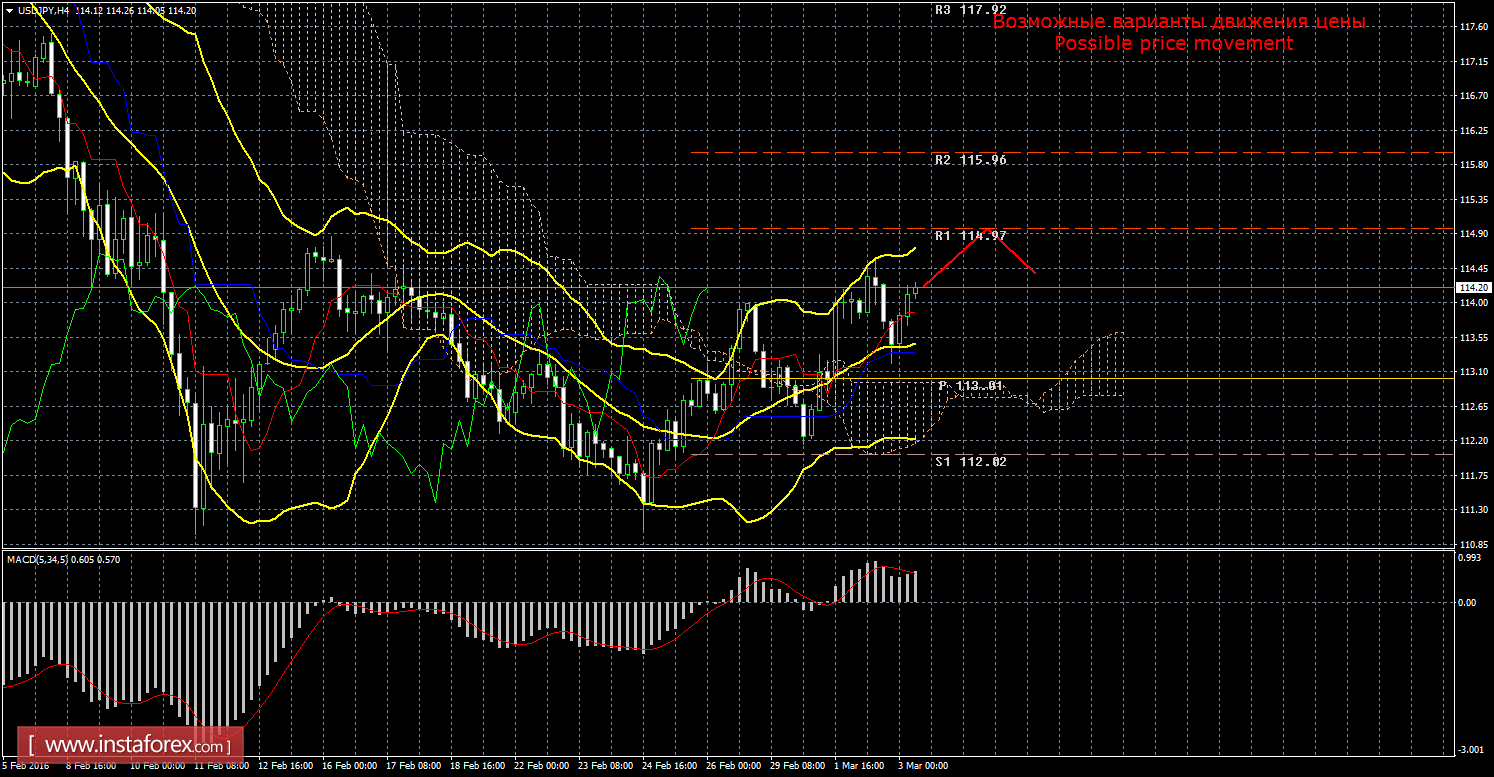Click the 117.15 price axis value

click(1474, 62)
